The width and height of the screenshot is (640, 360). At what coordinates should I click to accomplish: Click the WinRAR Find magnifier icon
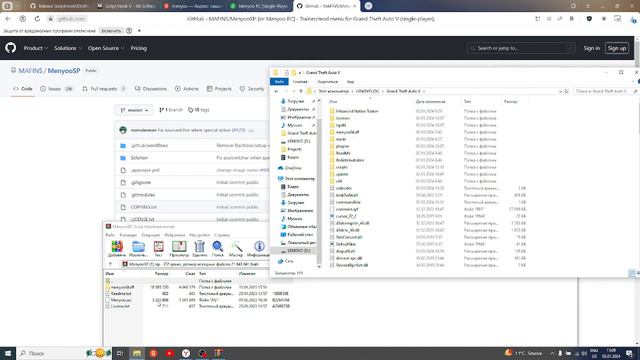tap(218, 247)
